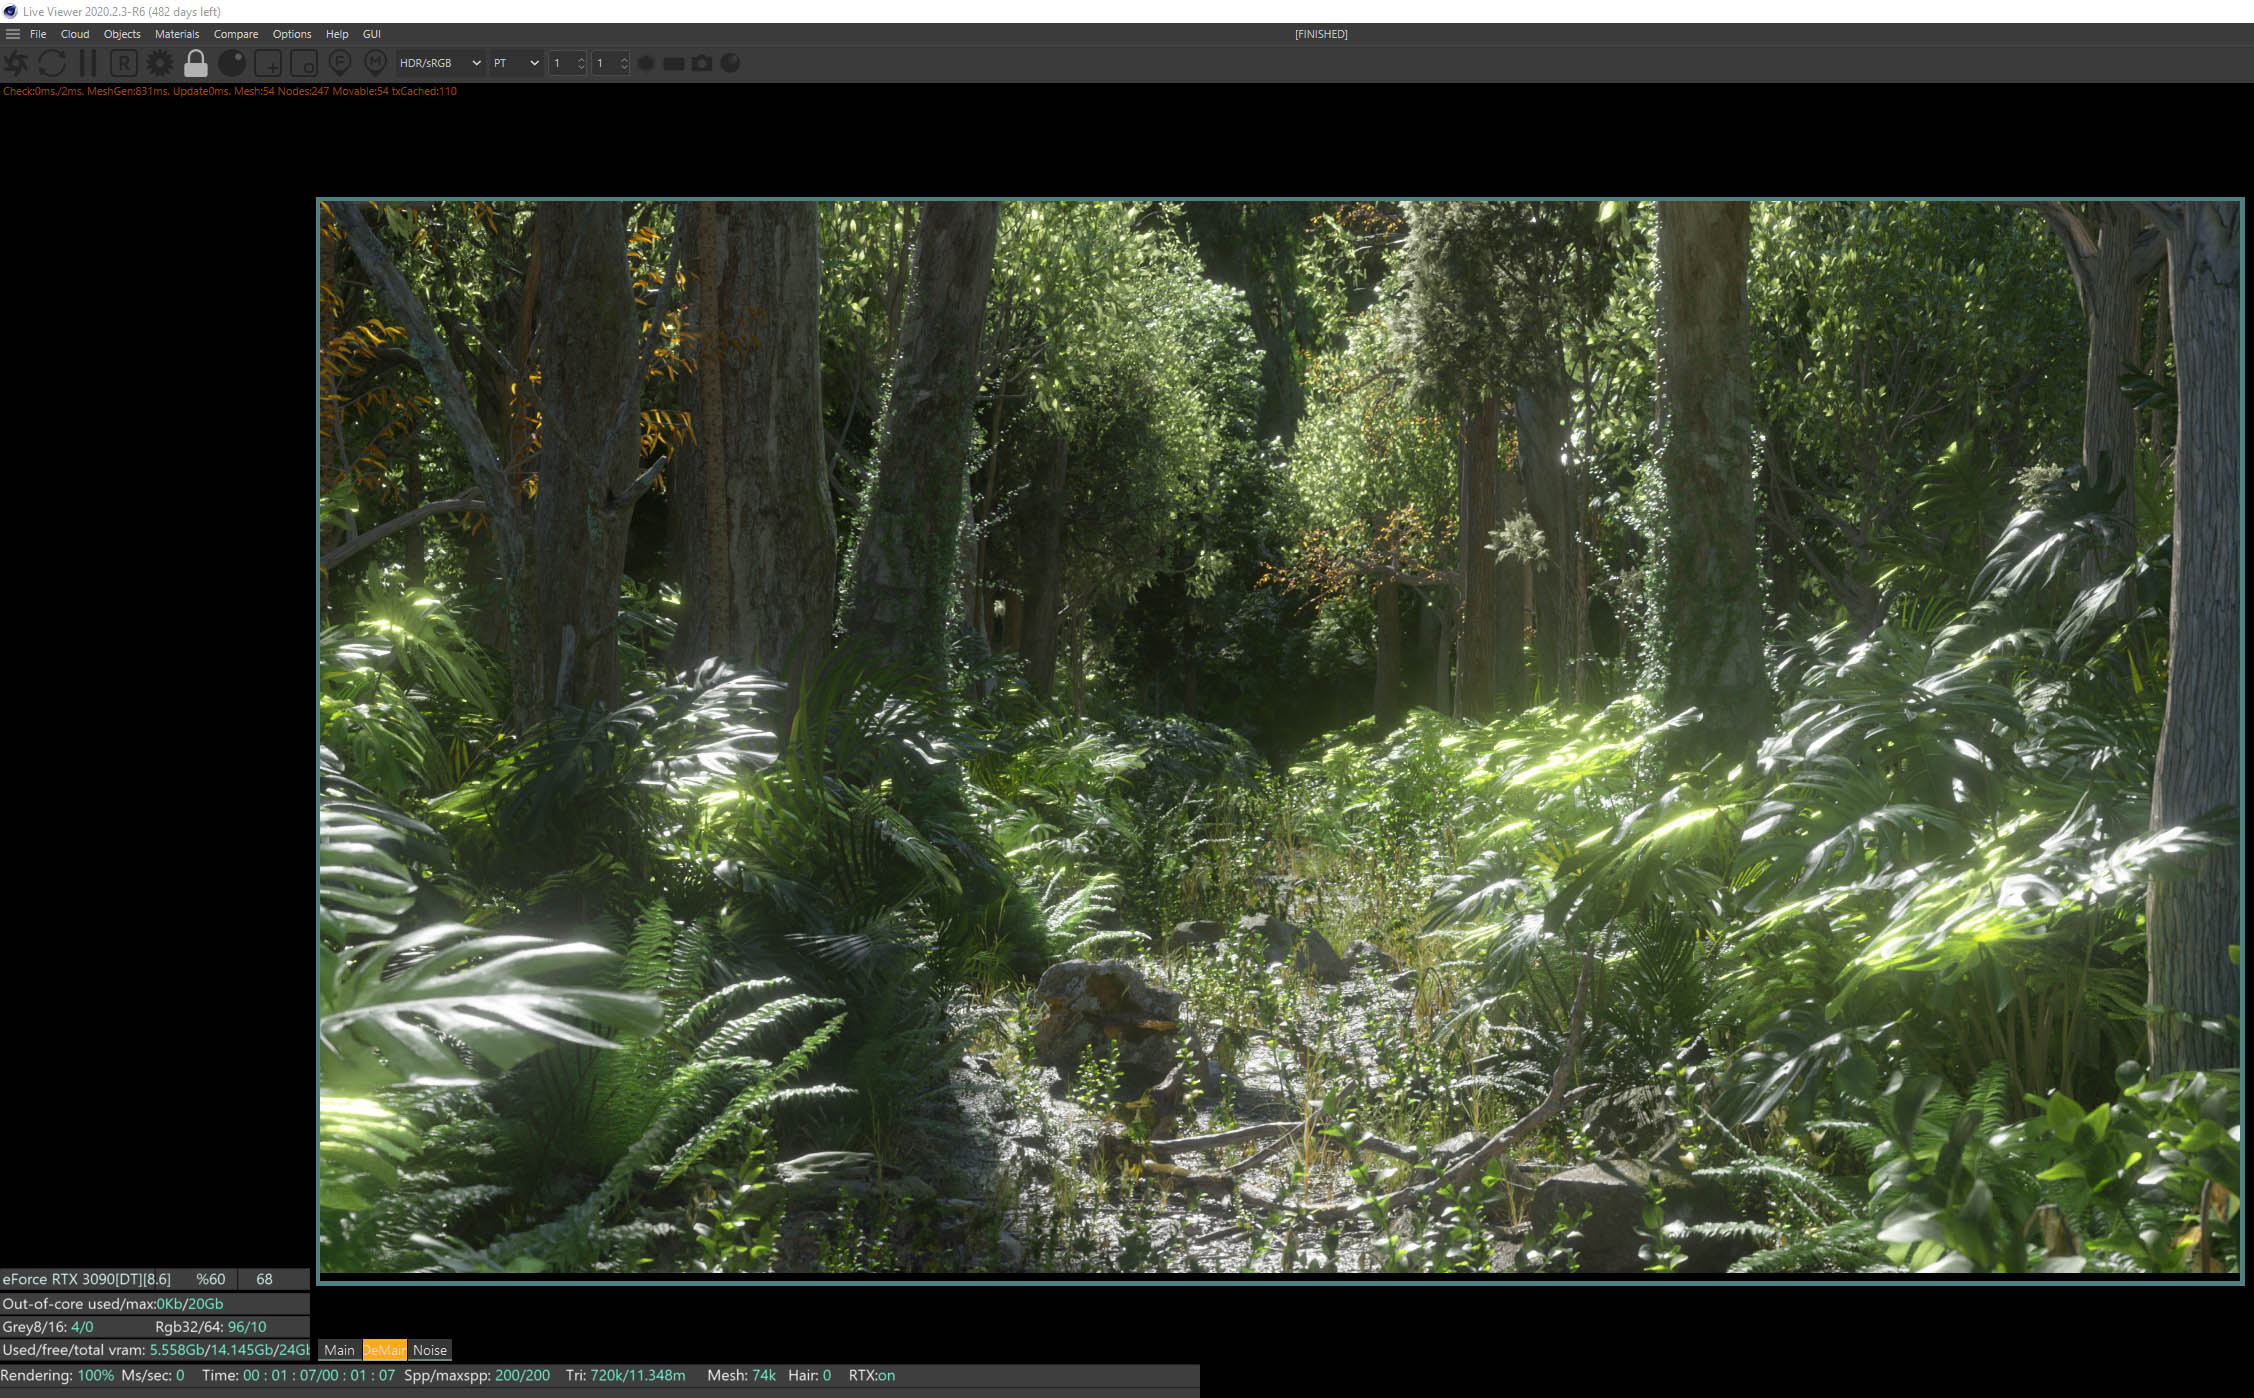Open the Materials menu
The width and height of the screenshot is (2254, 1398).
177,34
